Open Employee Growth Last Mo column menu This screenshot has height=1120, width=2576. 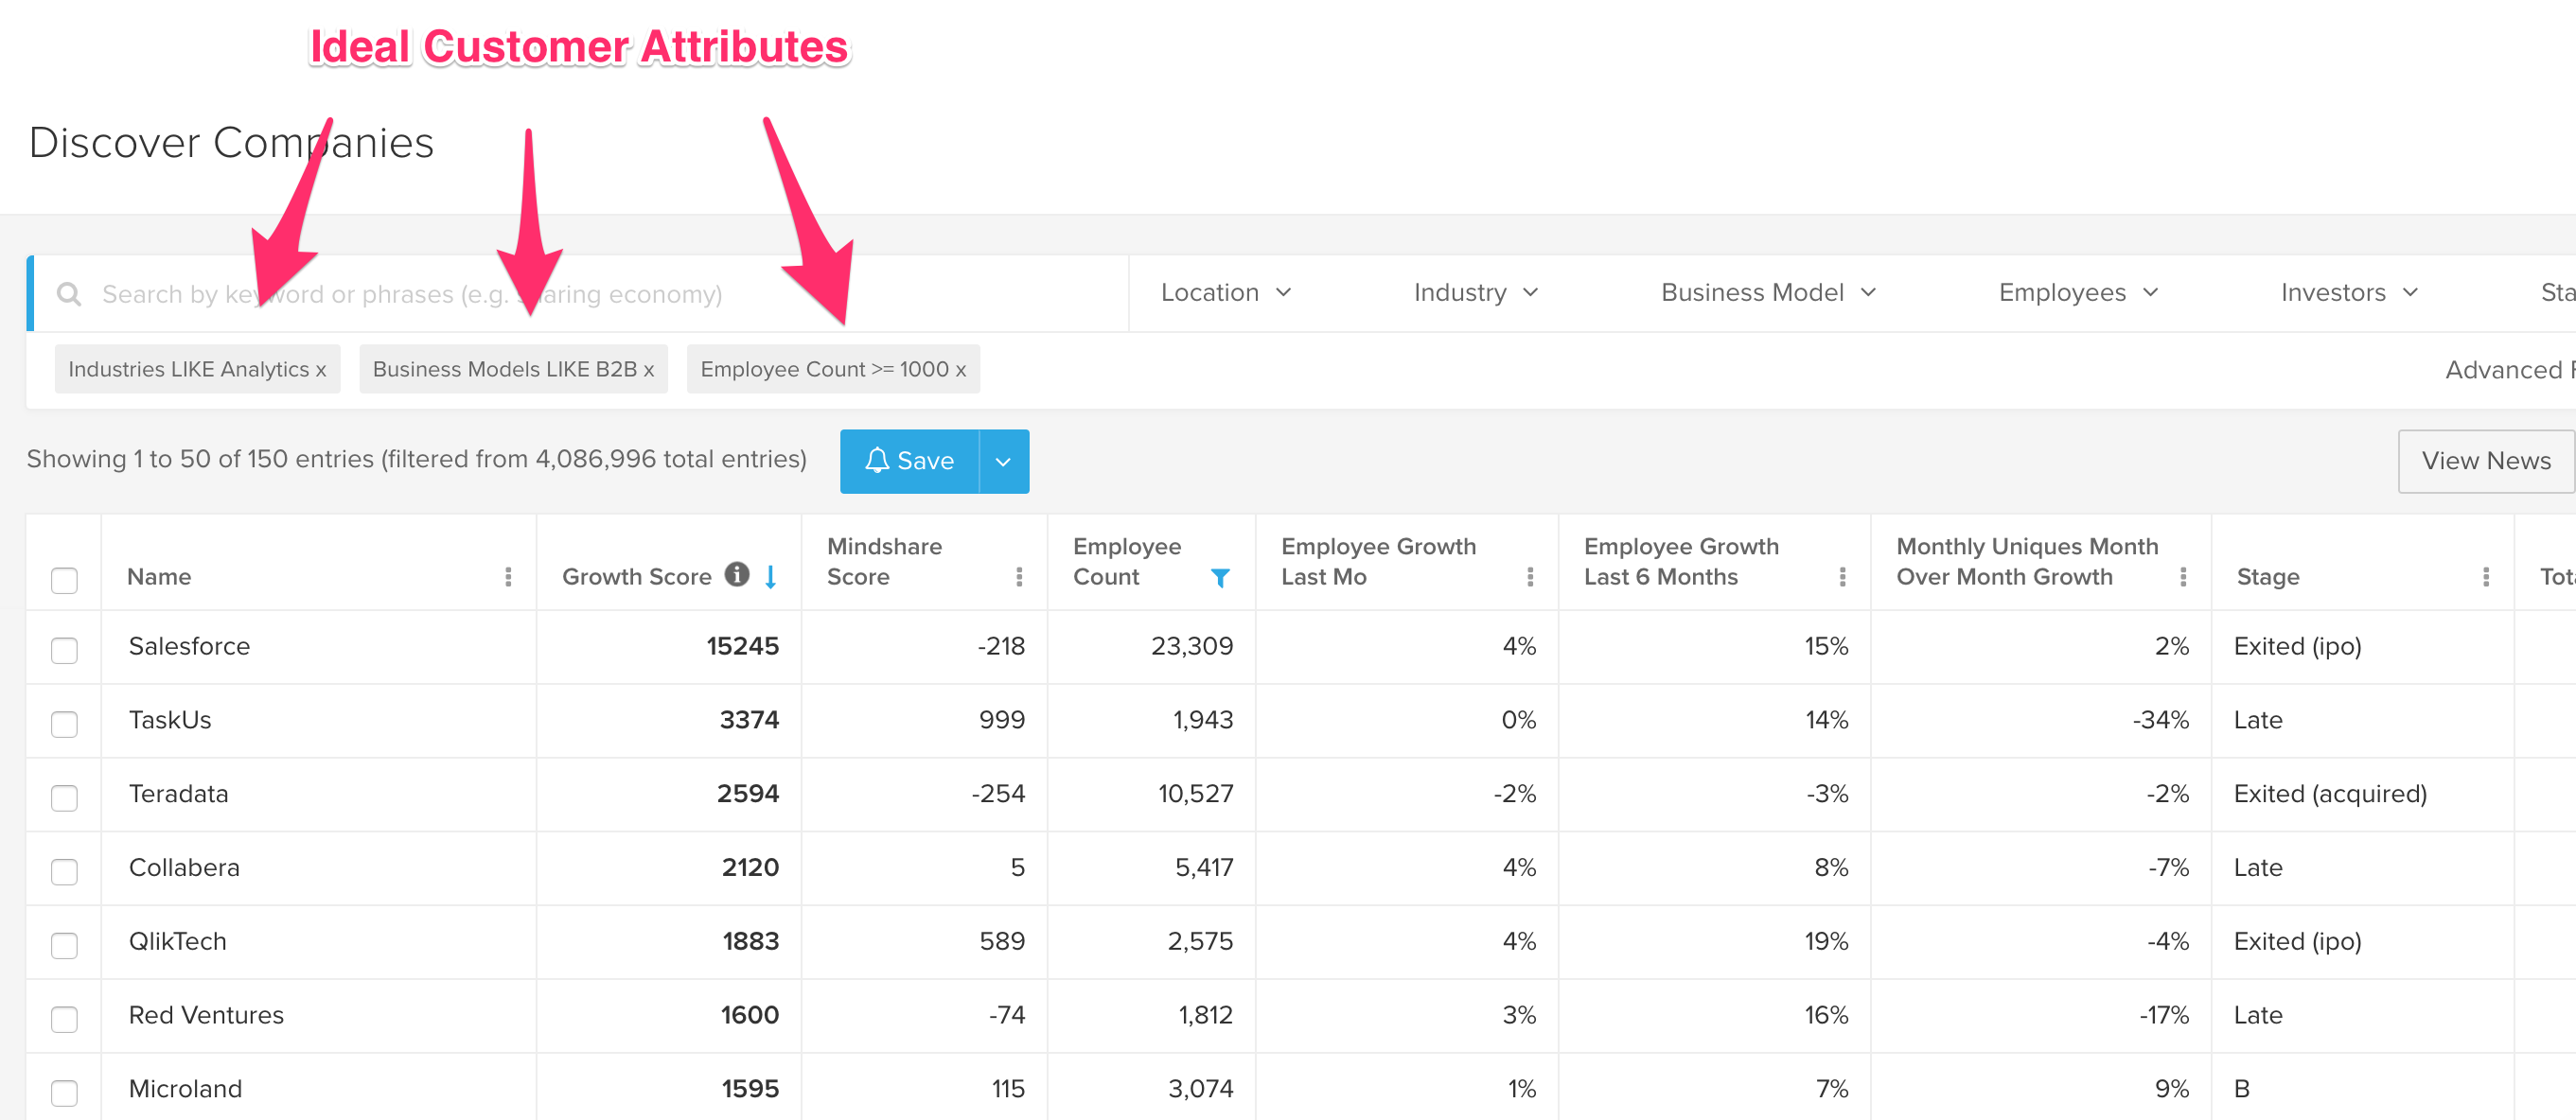pyautogui.click(x=1530, y=577)
